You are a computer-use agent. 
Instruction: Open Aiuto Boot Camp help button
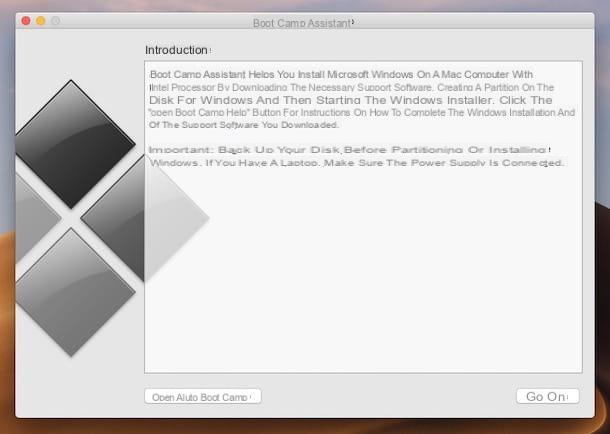click(x=203, y=396)
